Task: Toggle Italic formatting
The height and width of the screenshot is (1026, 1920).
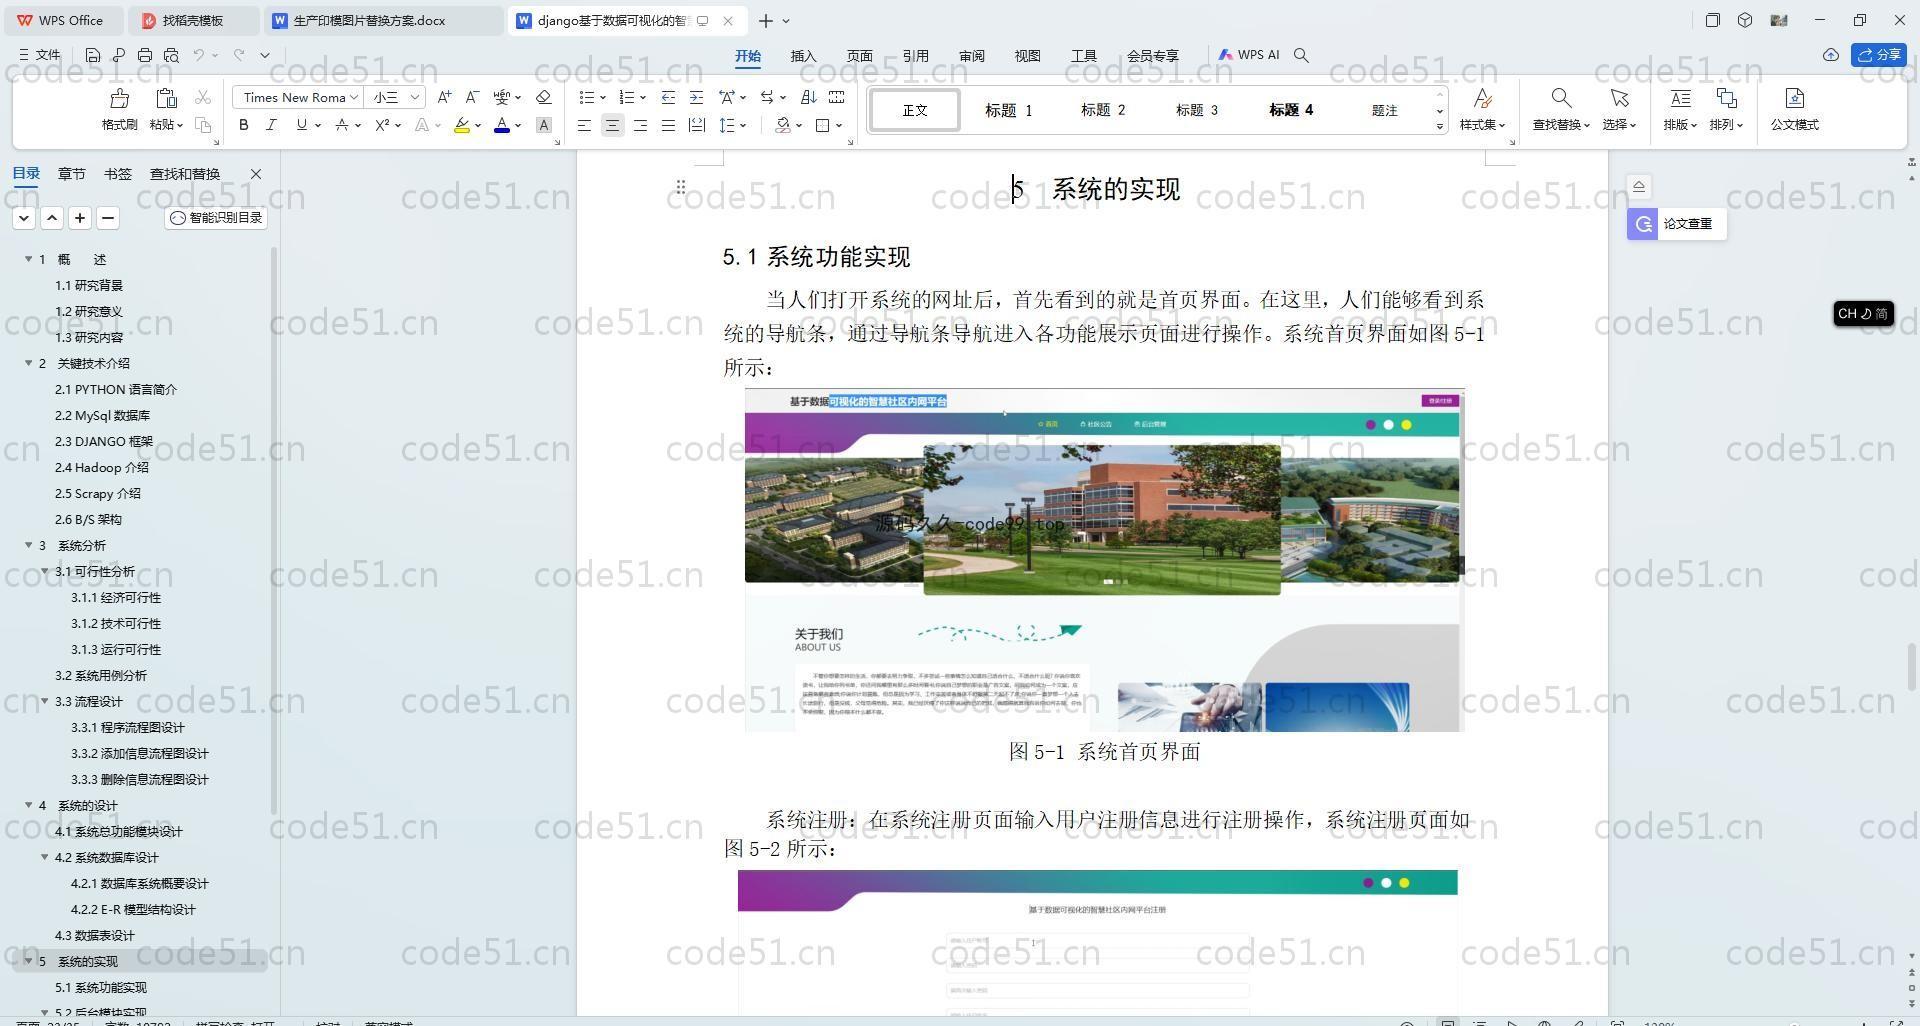Action: tap(271, 125)
